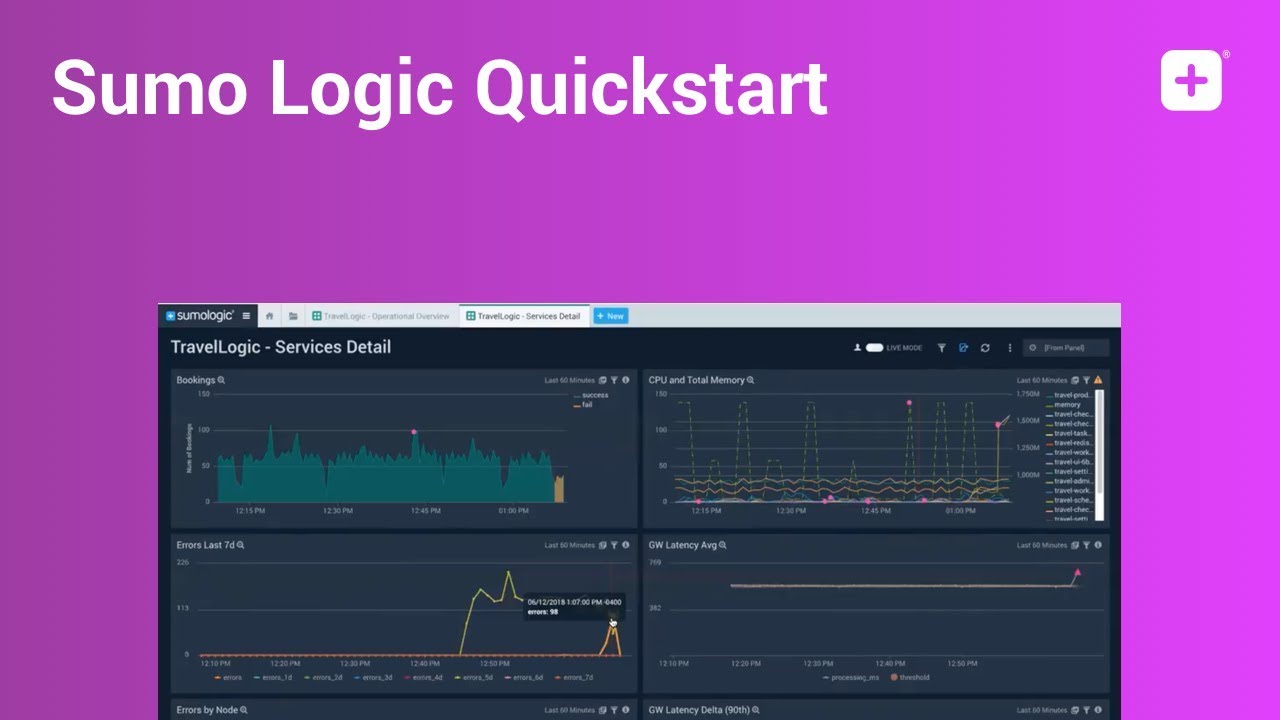The image size is (1280, 720).
Task: Refresh the dashboard with the refresh icon
Action: (985, 348)
